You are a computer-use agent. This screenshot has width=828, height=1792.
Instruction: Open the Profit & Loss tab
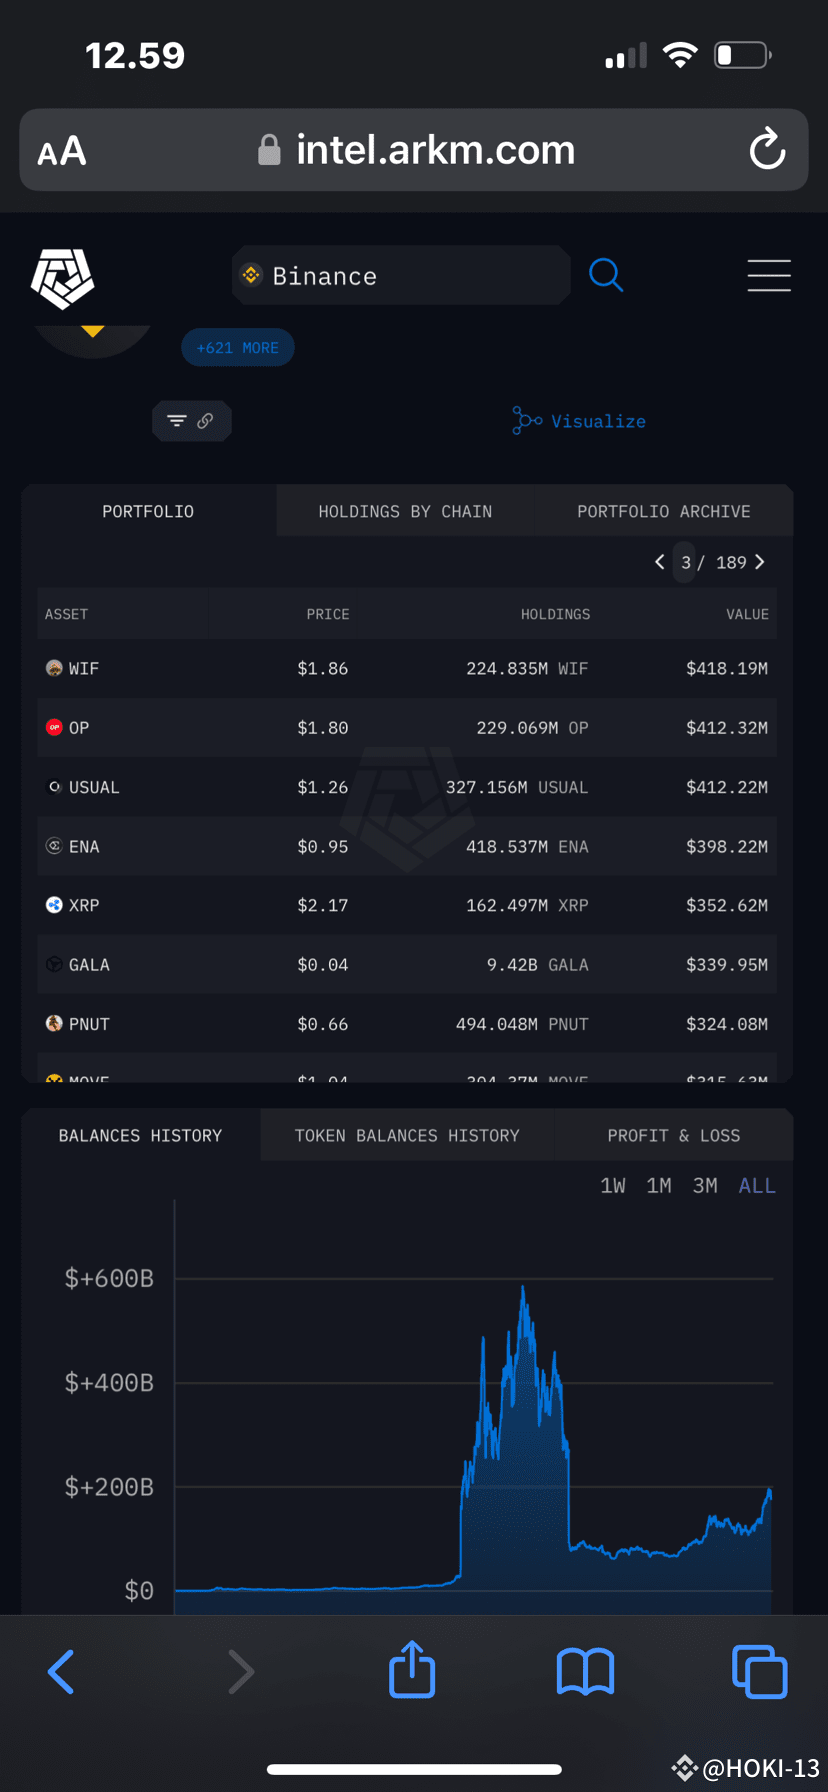(674, 1135)
